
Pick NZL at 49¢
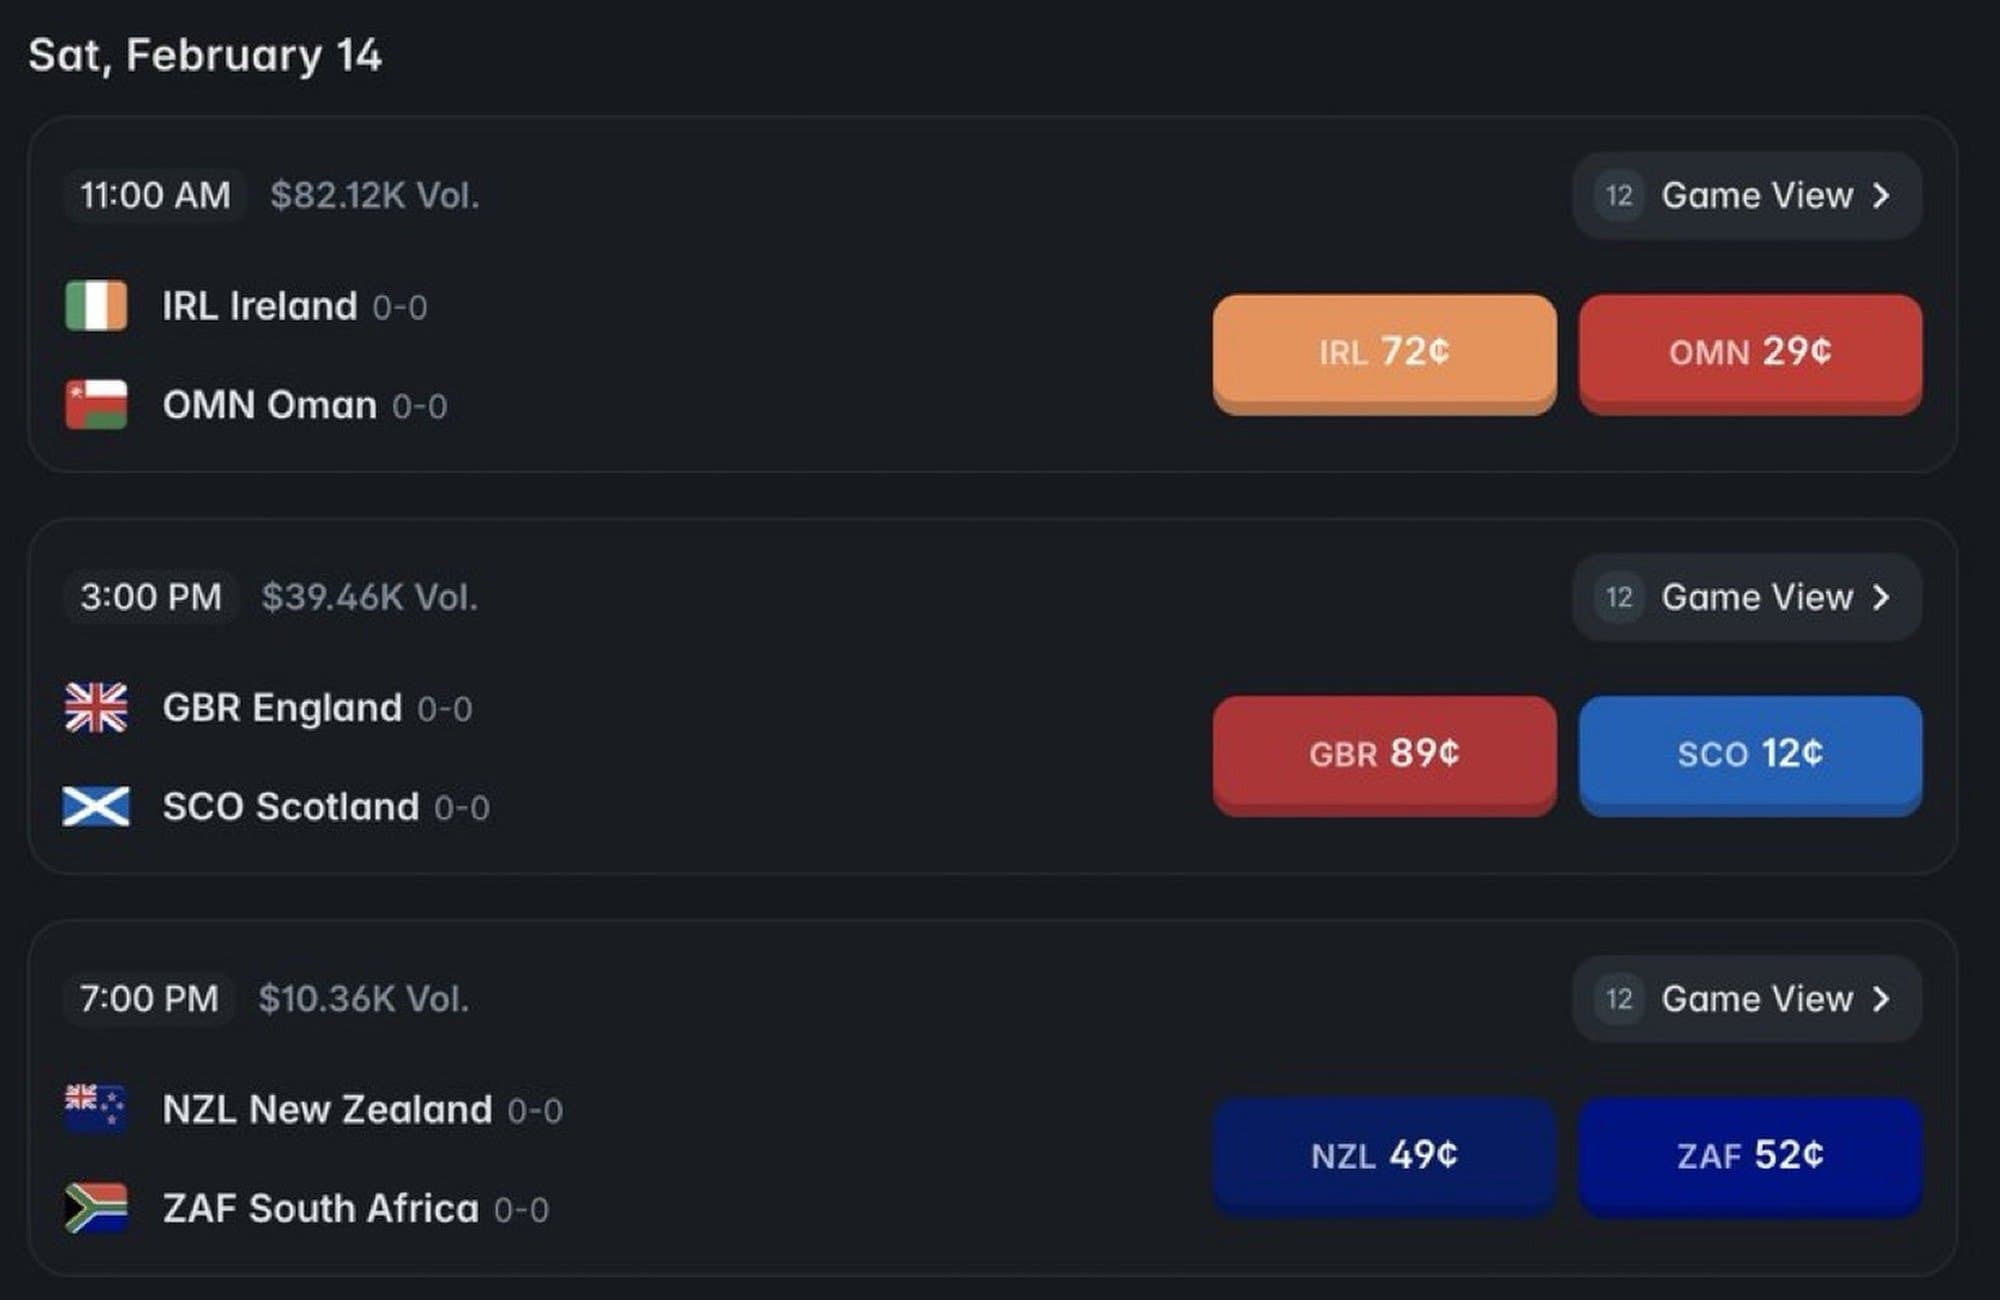coord(1384,1156)
